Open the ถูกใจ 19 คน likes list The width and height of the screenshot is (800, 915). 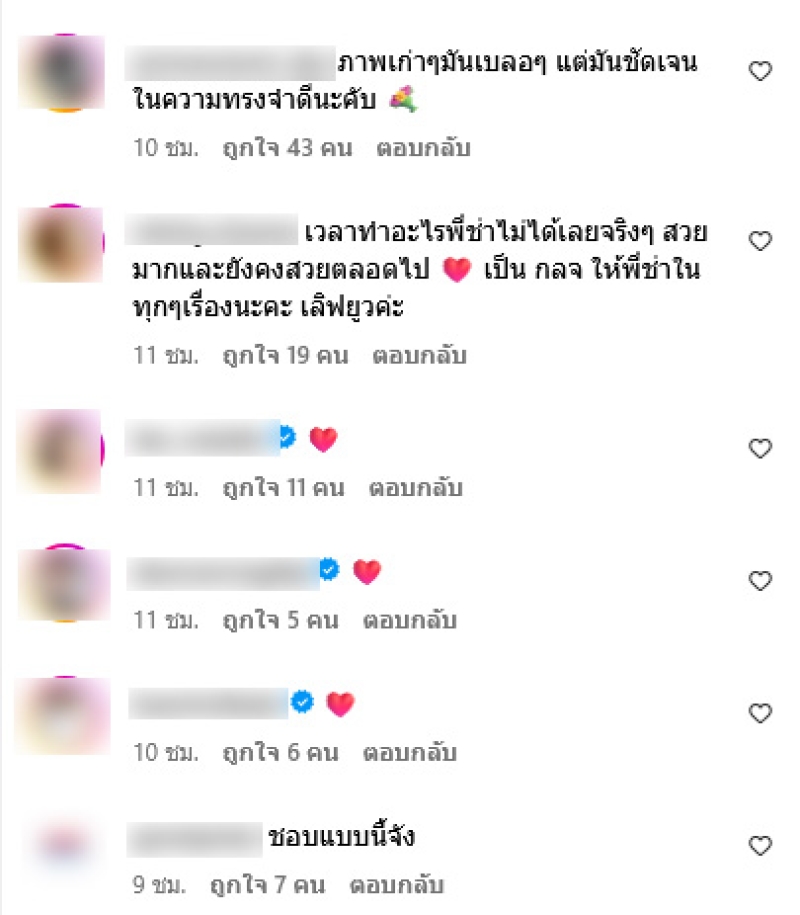(285, 356)
